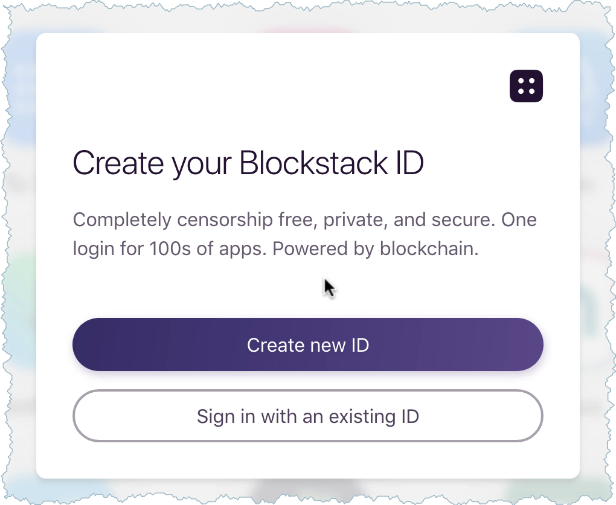Click the purple Create new ID button
Viewport: 616px width, 505px height.
coord(308,345)
